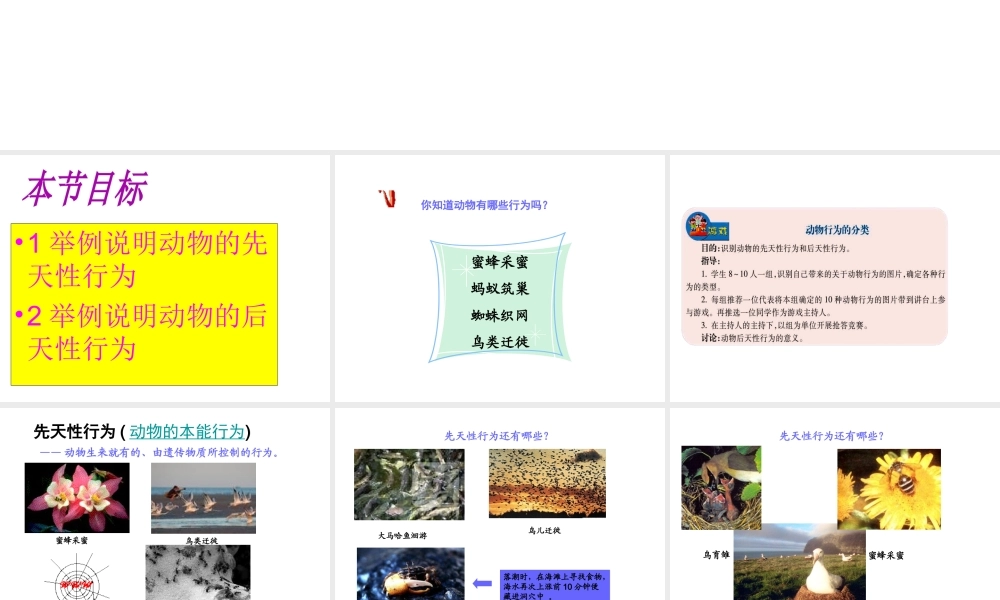Select the bee on yellow flower photo
The width and height of the screenshot is (1000, 600).
click(x=889, y=489)
